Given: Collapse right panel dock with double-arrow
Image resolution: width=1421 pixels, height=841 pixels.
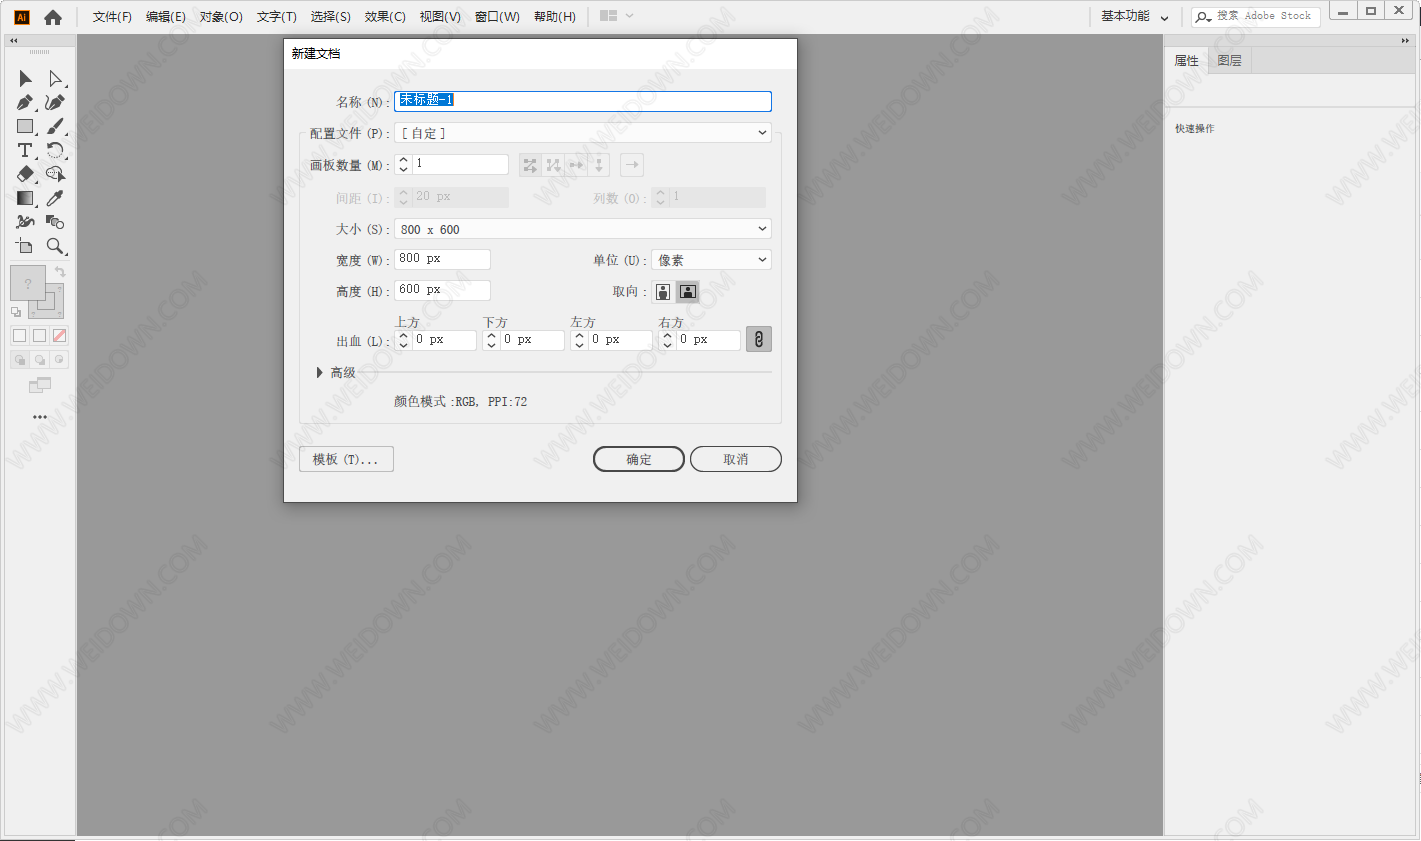Looking at the screenshot, I should [1405, 41].
